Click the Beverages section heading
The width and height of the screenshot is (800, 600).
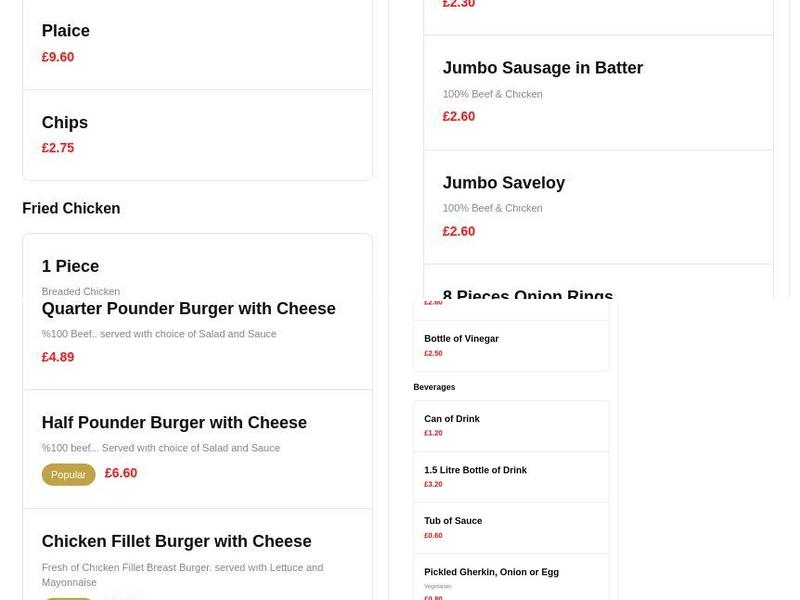(435, 387)
